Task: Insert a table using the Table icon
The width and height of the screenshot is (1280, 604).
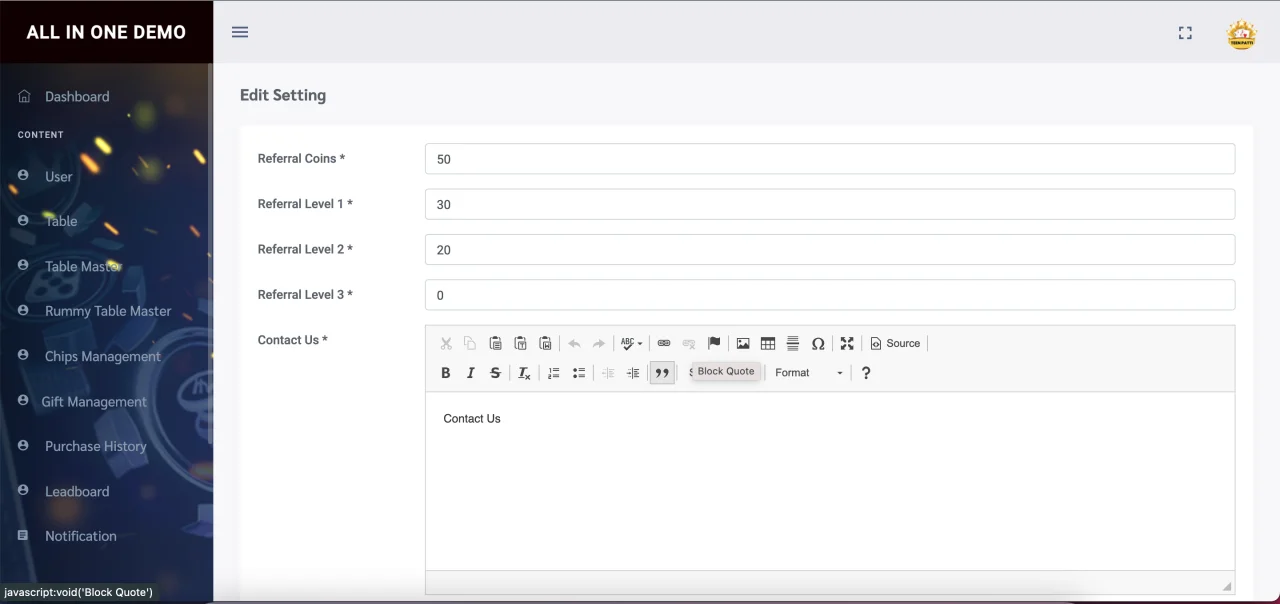Action: (x=768, y=343)
